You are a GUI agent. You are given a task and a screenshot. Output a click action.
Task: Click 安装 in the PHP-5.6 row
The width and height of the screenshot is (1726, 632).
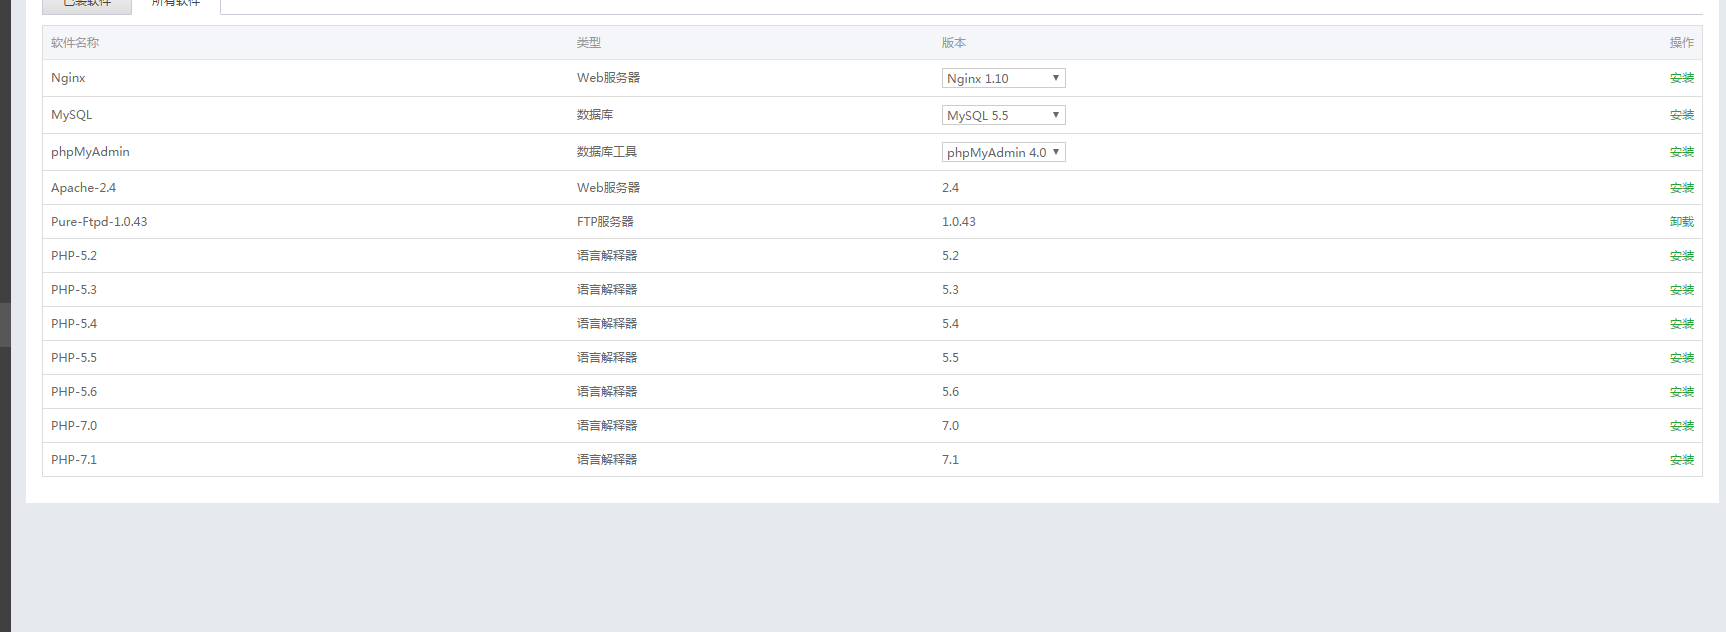tap(1682, 392)
